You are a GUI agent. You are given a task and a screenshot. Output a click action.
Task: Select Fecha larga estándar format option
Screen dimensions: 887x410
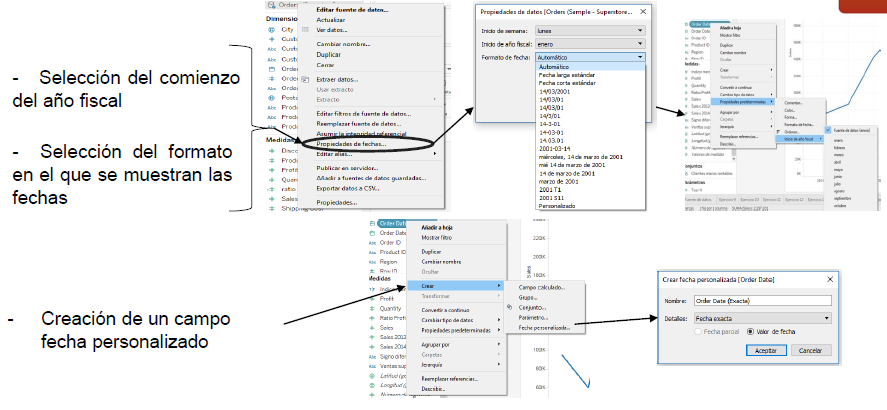(567, 75)
